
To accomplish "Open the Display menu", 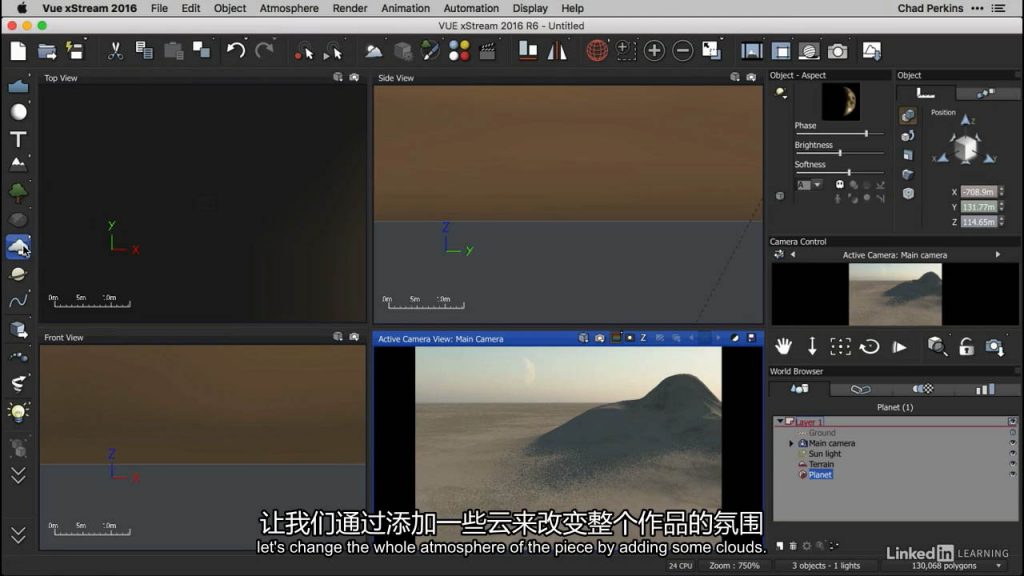I will 530,8.
